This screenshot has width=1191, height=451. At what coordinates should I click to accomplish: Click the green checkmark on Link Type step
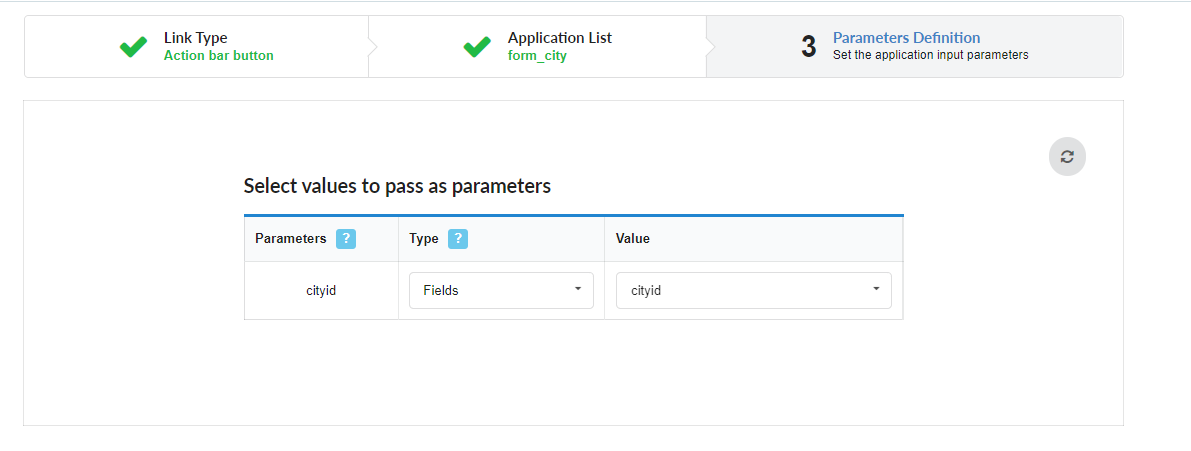(133, 47)
